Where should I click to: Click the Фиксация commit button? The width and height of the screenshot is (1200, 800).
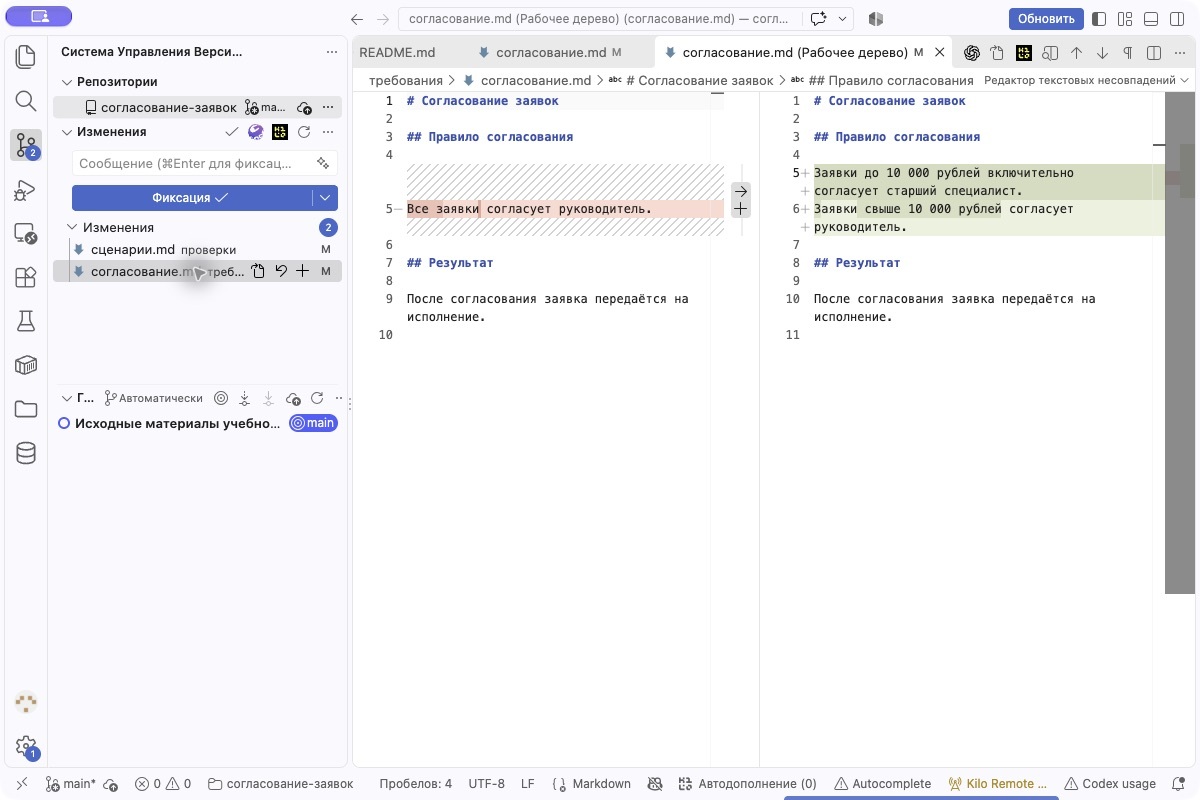click(191, 198)
